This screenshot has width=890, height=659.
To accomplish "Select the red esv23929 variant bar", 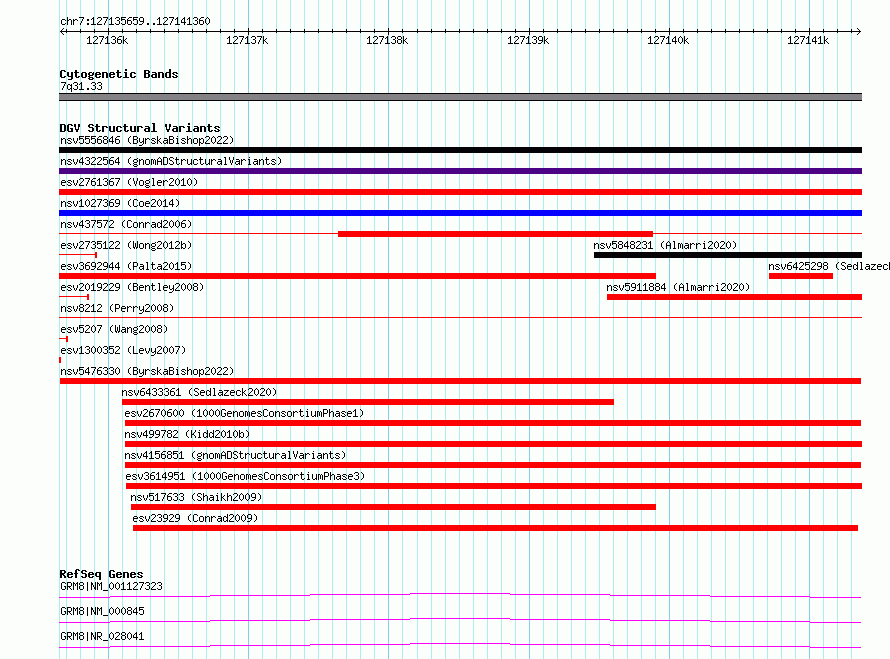I will point(496,528).
